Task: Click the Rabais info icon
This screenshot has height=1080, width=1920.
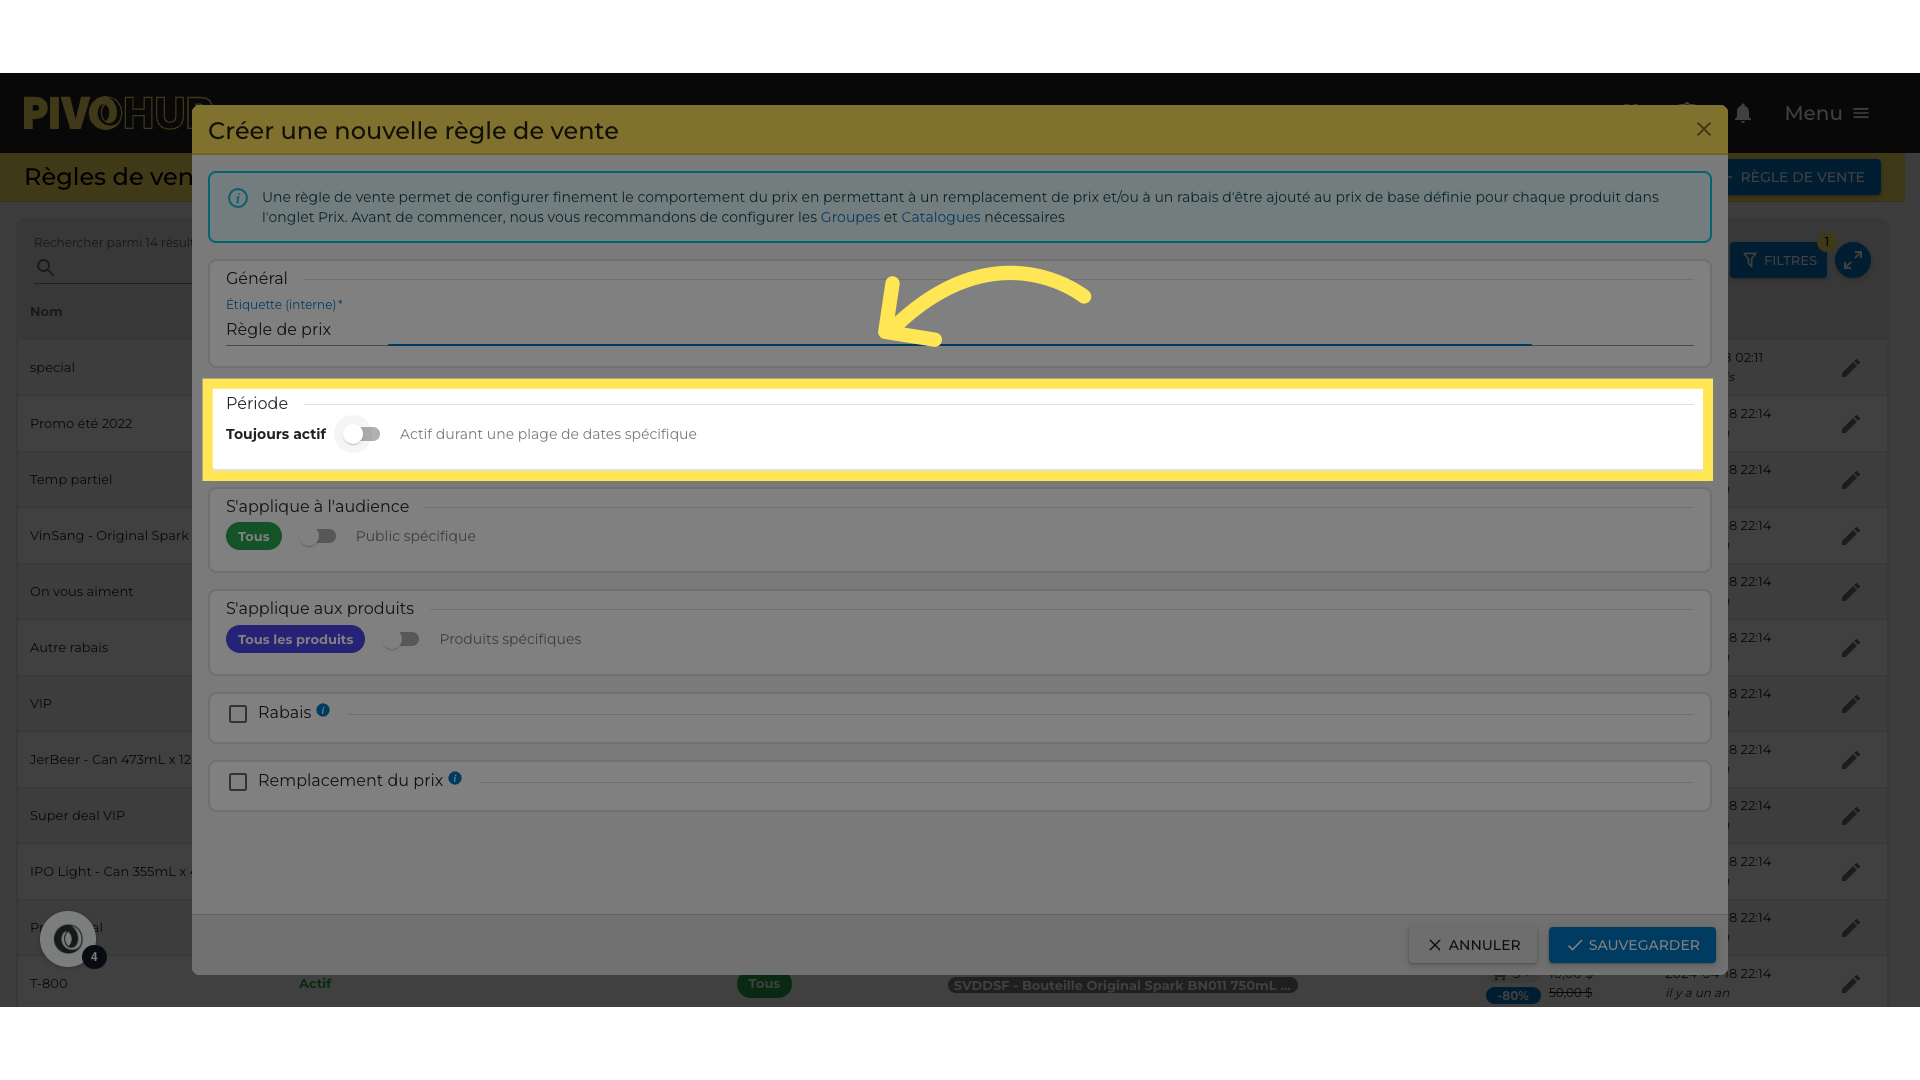Action: [323, 710]
